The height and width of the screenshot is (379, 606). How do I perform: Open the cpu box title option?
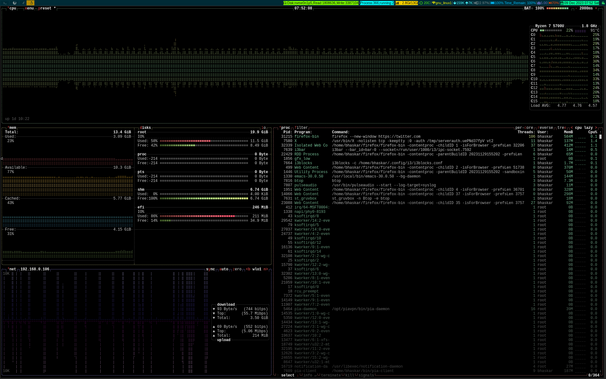tap(12, 8)
